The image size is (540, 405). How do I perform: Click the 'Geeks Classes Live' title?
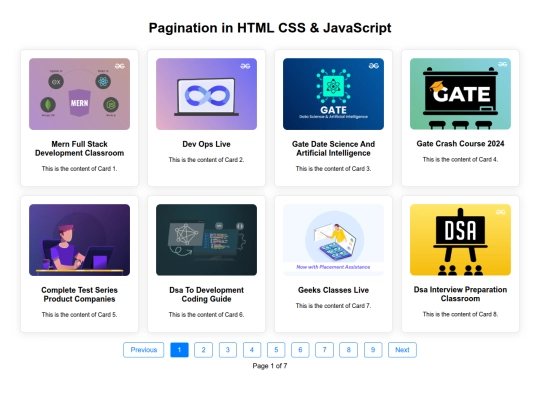point(333,290)
